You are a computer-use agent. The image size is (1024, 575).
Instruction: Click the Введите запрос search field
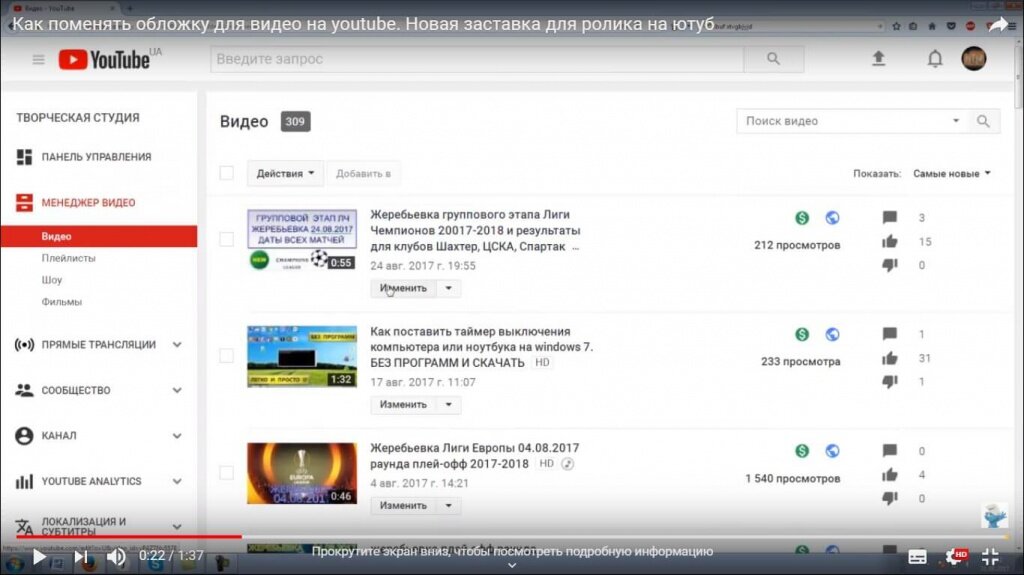pyautogui.click(x=477, y=59)
